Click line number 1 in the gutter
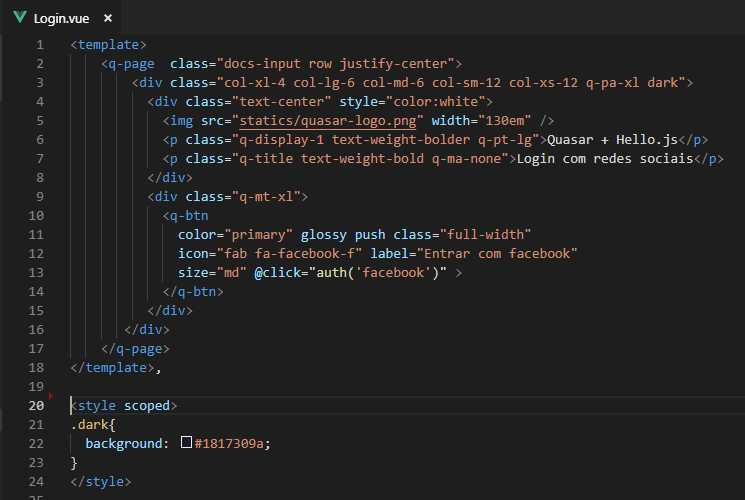The image size is (745, 500). 39,45
